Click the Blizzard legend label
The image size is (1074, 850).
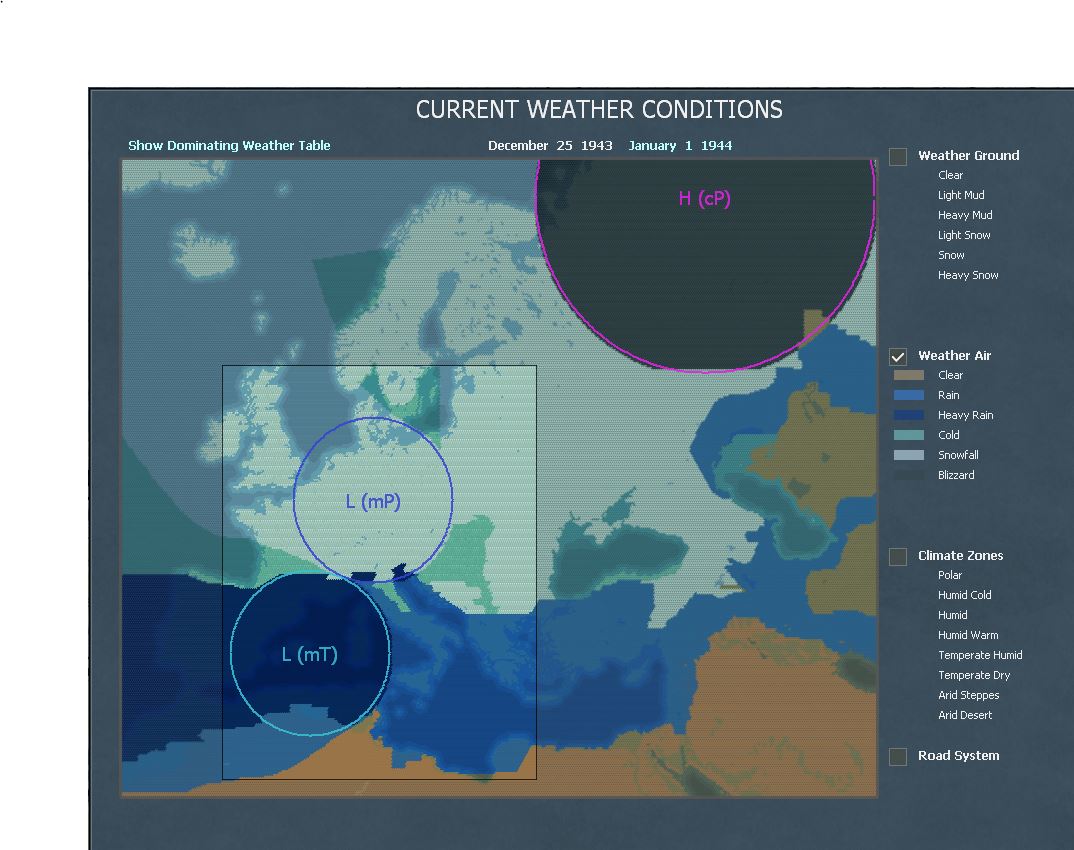point(956,475)
